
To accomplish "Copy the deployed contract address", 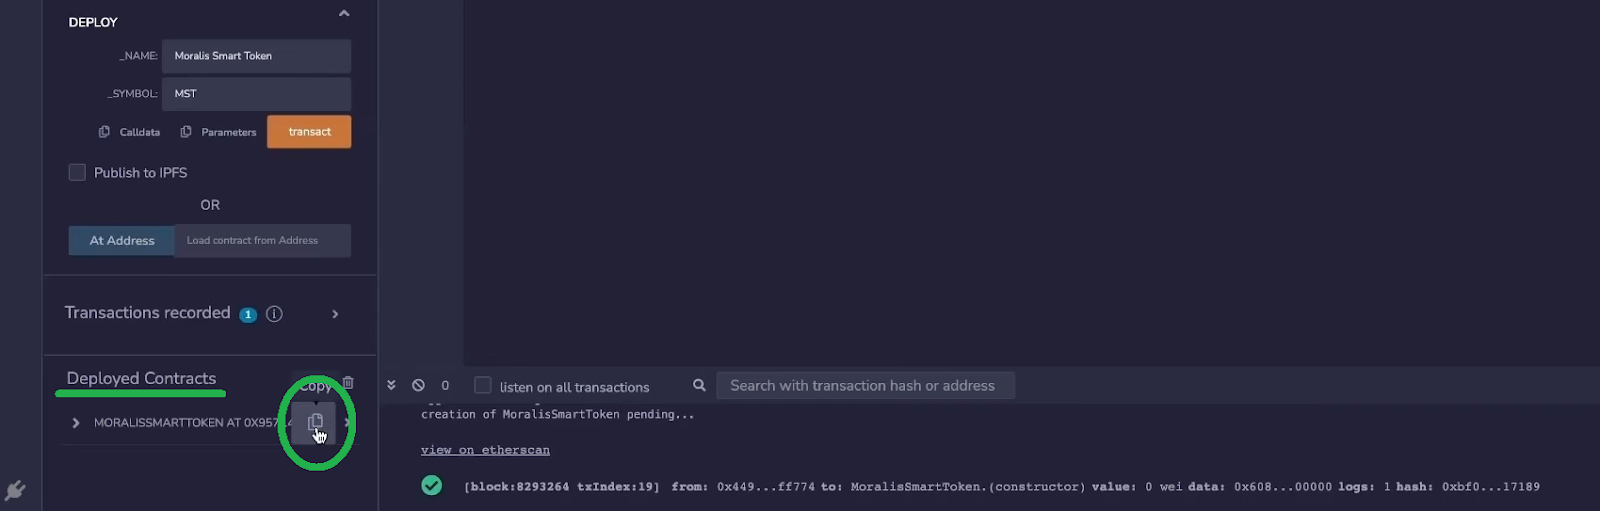I will pos(315,422).
